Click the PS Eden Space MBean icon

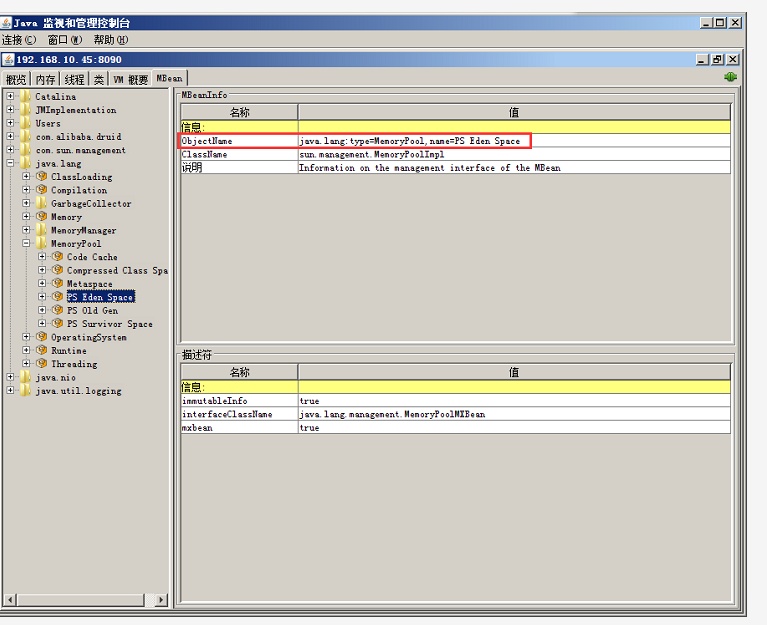58,297
